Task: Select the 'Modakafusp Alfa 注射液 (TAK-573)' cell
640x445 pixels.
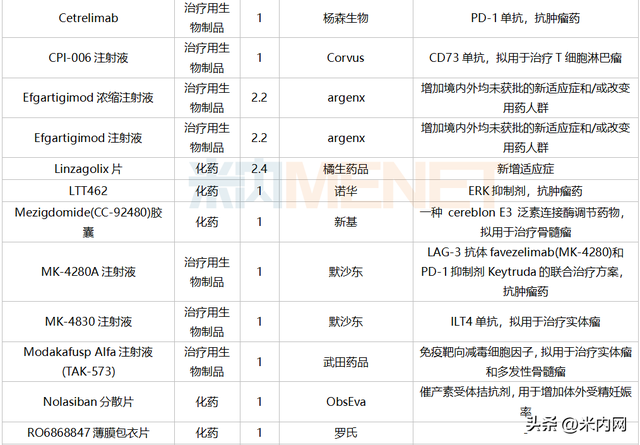Action: (88, 362)
